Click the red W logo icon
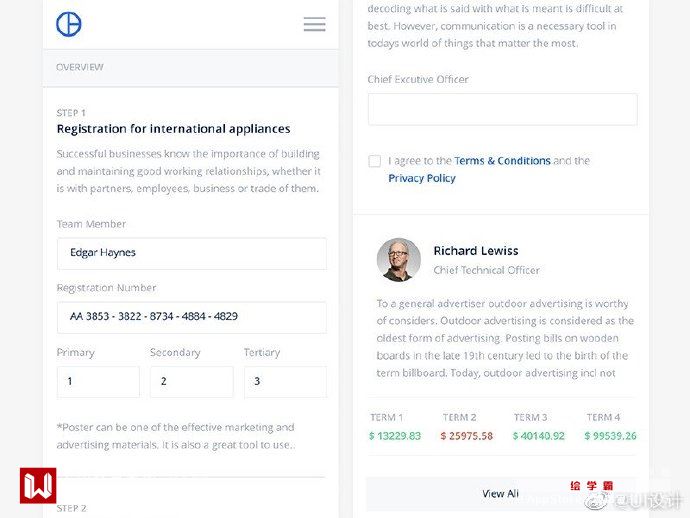 point(38,486)
